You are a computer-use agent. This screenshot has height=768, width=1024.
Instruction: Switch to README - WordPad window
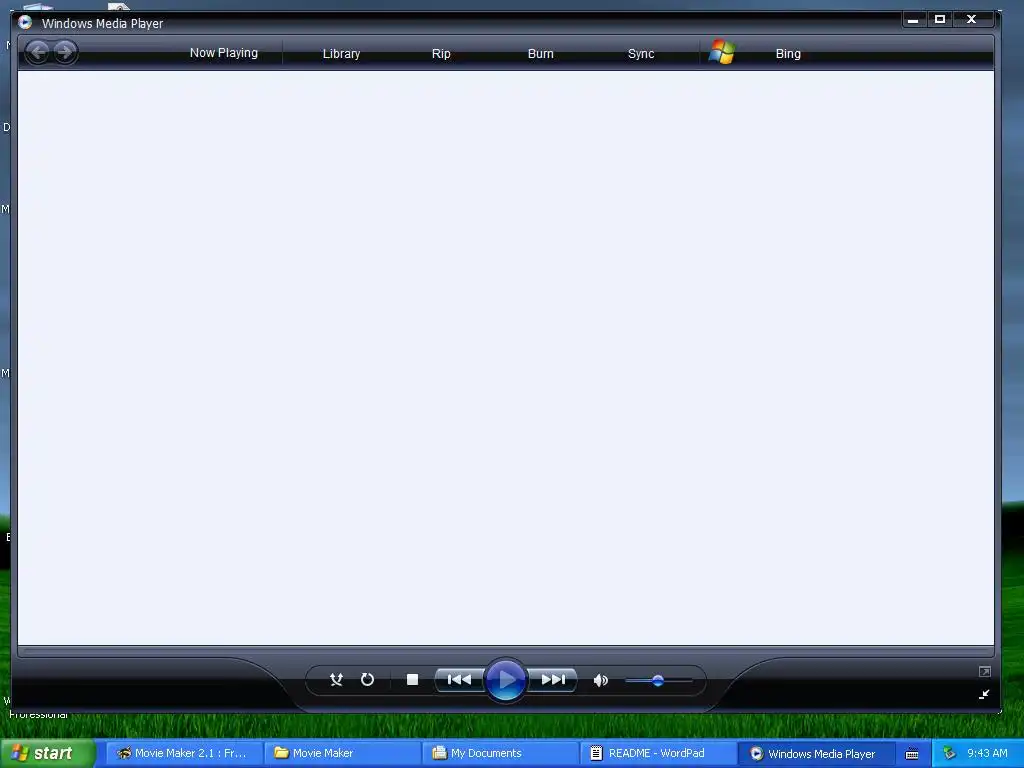click(x=658, y=753)
